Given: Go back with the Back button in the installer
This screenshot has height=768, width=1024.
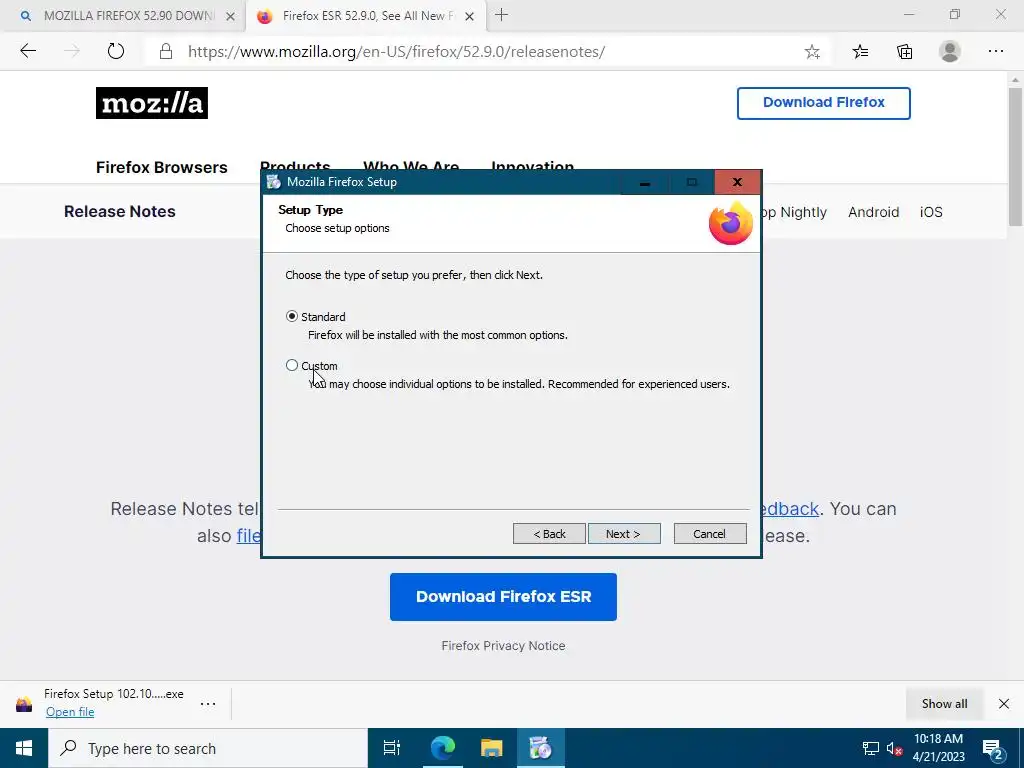Looking at the screenshot, I should [x=549, y=534].
